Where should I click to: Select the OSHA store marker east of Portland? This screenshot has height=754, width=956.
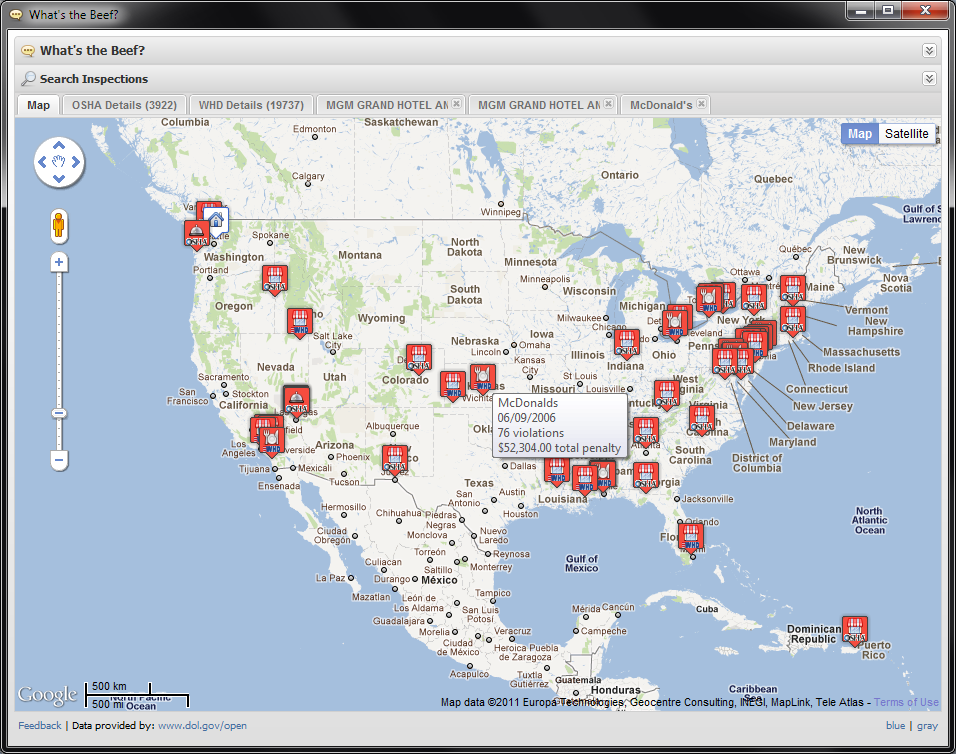274,279
